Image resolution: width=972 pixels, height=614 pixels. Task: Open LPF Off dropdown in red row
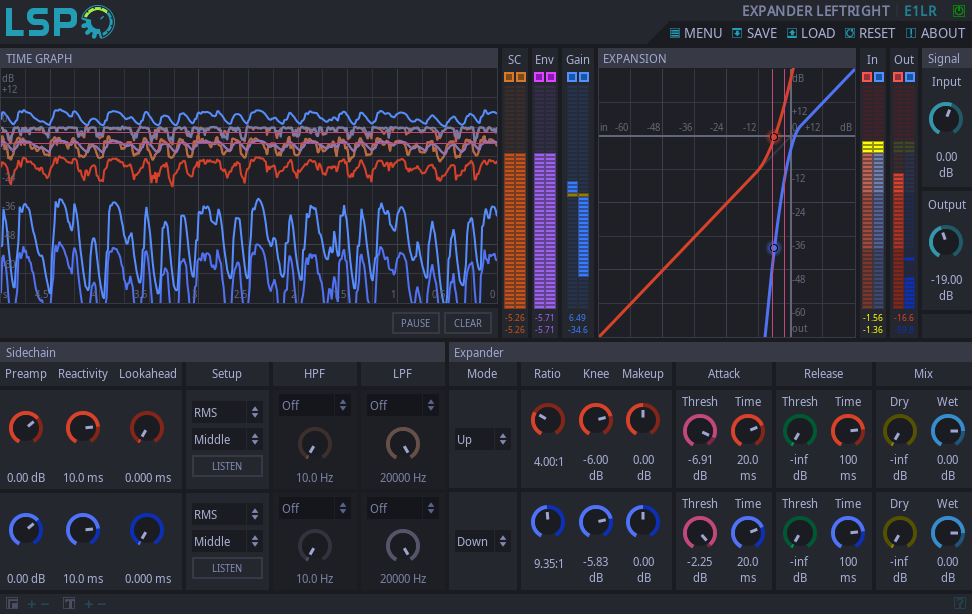click(402, 405)
